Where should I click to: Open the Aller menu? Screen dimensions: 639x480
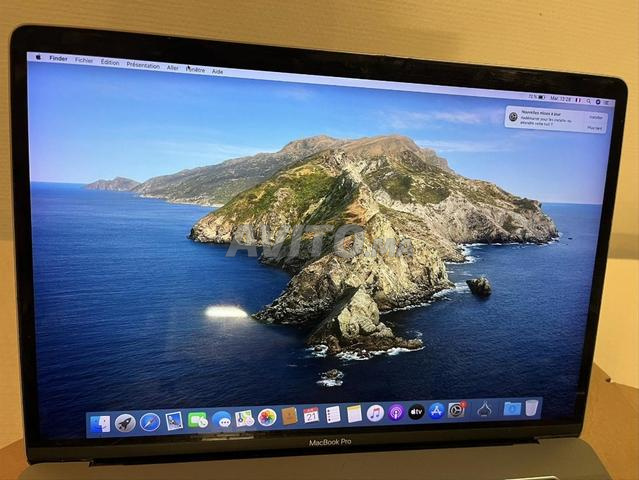(172, 68)
